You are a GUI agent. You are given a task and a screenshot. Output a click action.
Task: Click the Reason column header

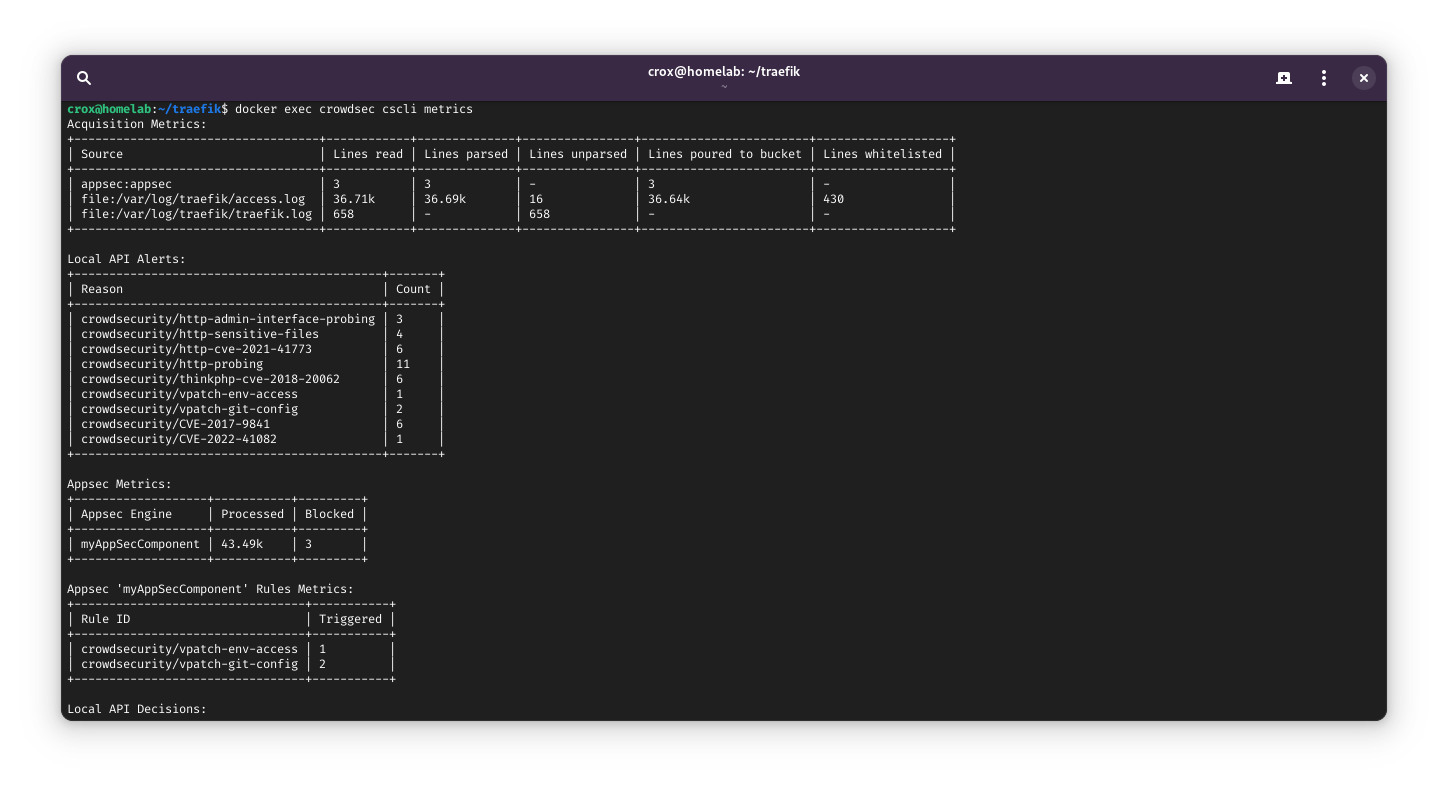pos(102,289)
